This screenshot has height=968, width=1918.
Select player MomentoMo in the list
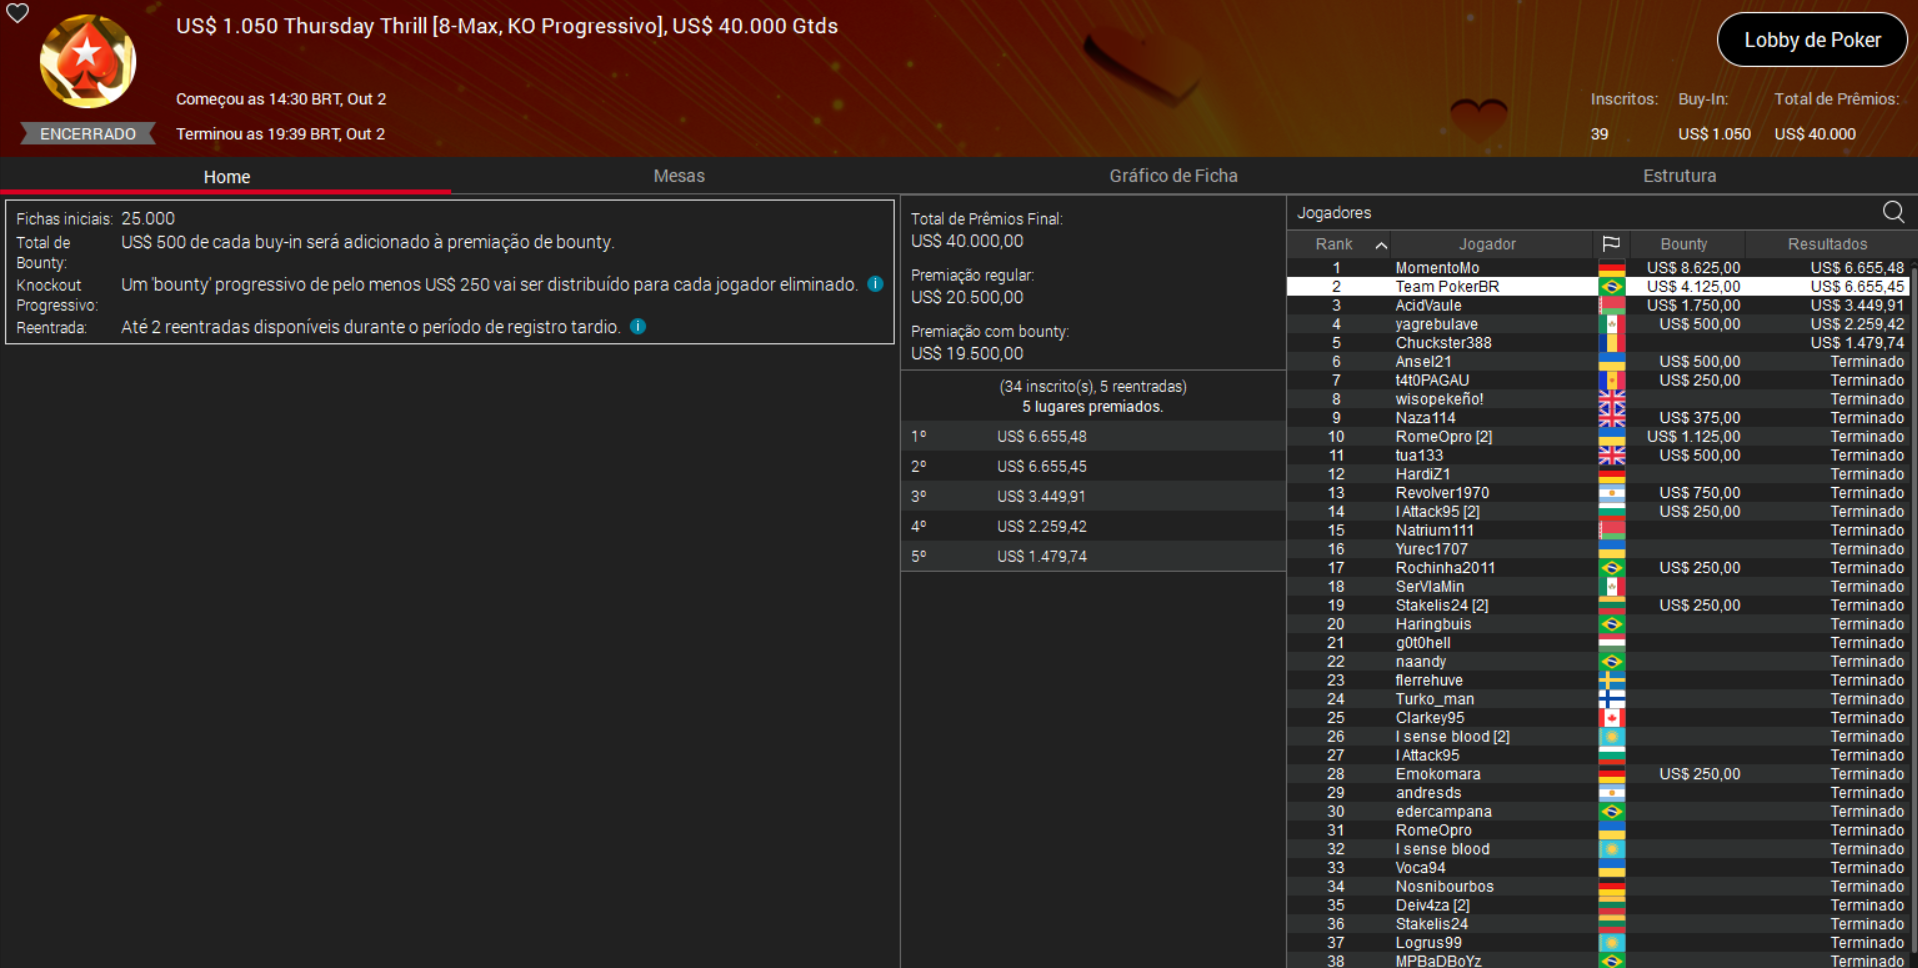tap(1436, 268)
